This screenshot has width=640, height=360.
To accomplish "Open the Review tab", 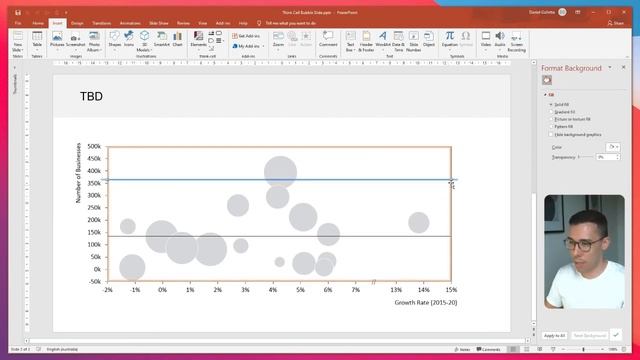I will point(183,23).
